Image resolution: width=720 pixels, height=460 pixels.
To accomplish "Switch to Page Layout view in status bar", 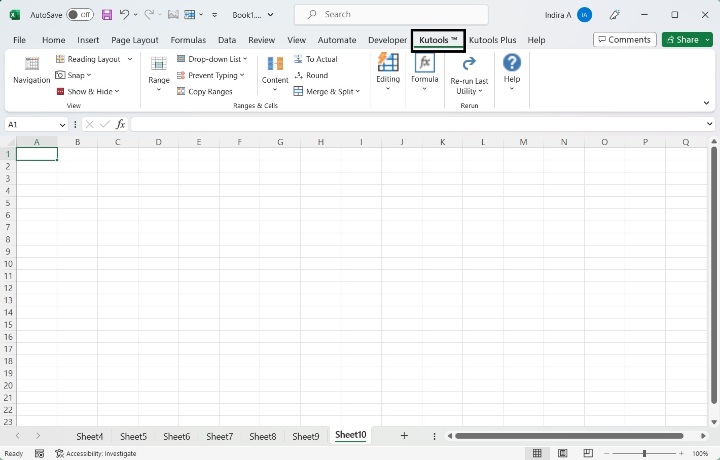I will (562, 453).
